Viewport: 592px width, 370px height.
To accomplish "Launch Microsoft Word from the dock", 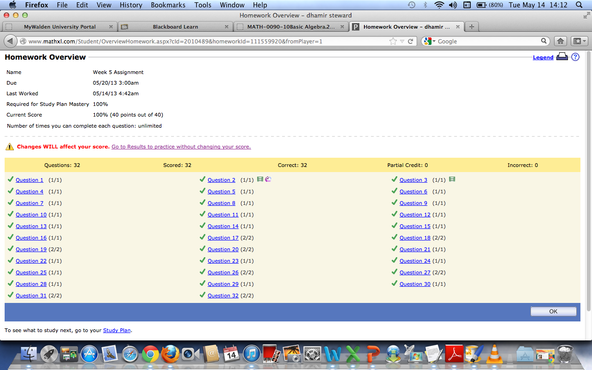I will (x=333, y=354).
